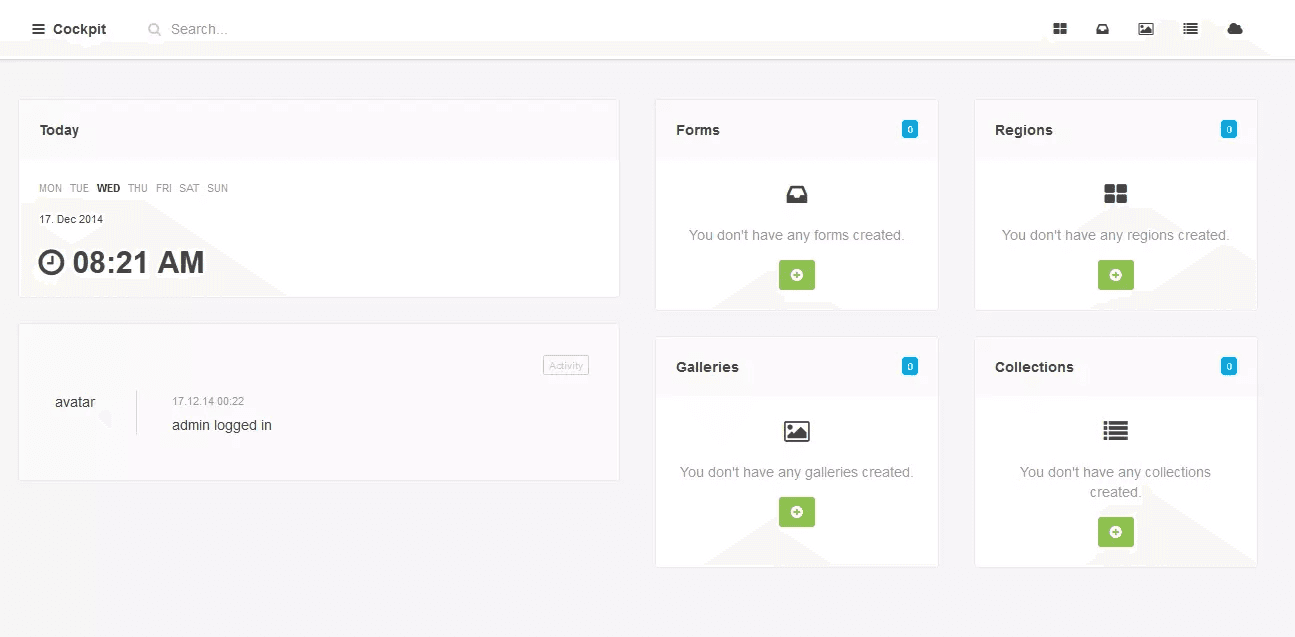The width and height of the screenshot is (1295, 637).
Task: Click the Galleries count badge
Action: [909, 366]
